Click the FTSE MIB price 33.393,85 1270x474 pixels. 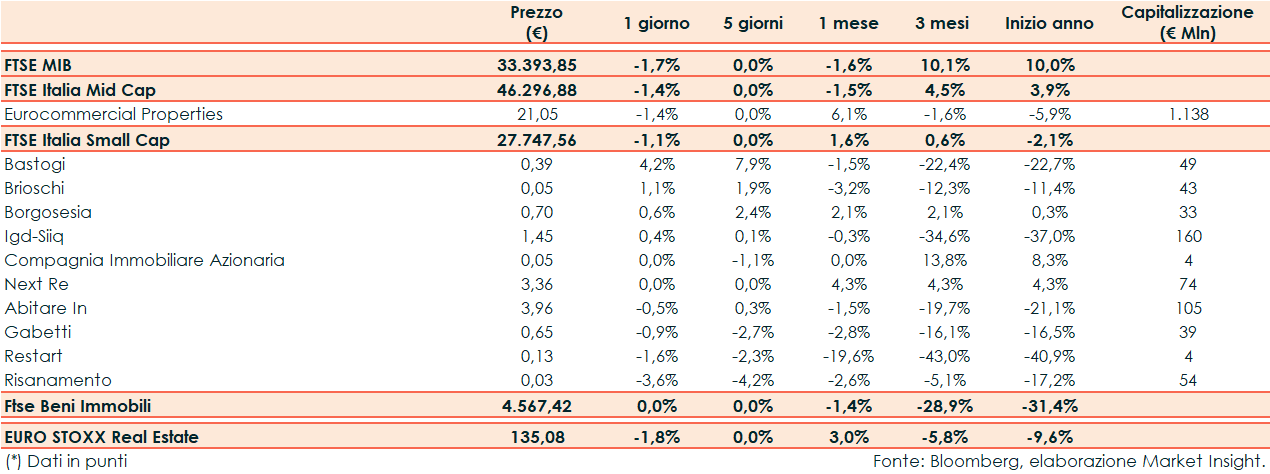(537, 65)
